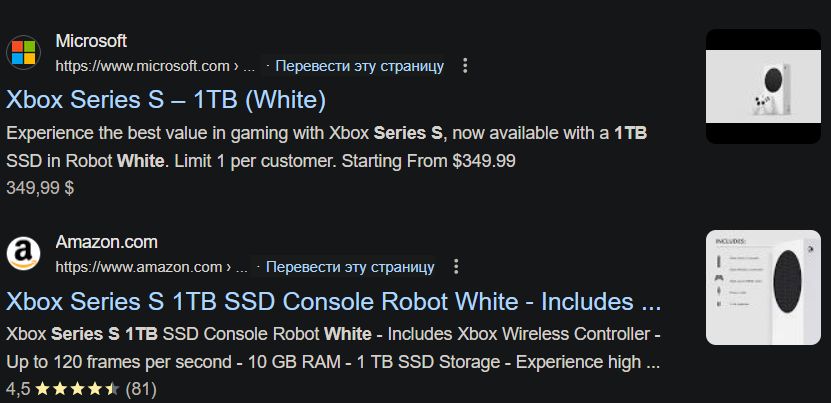Click the (81) review count
This screenshot has height=403, width=831.
(x=141, y=388)
